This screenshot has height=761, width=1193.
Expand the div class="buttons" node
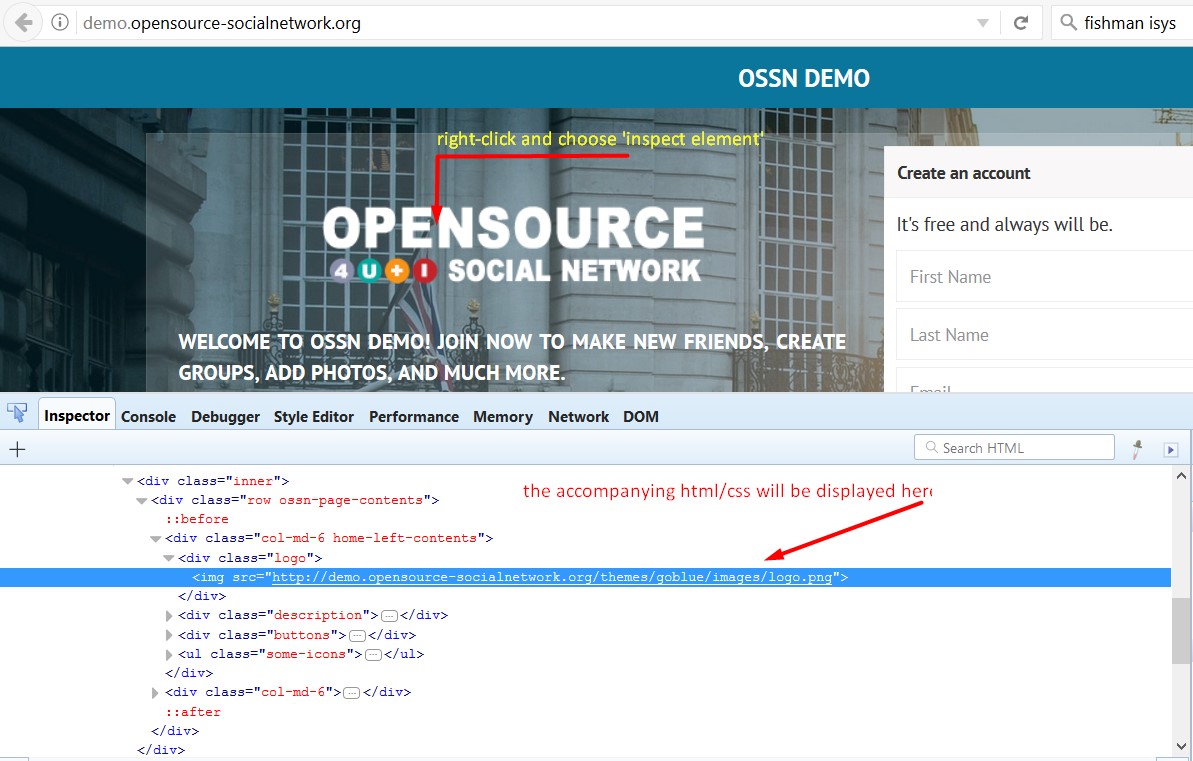[169, 635]
